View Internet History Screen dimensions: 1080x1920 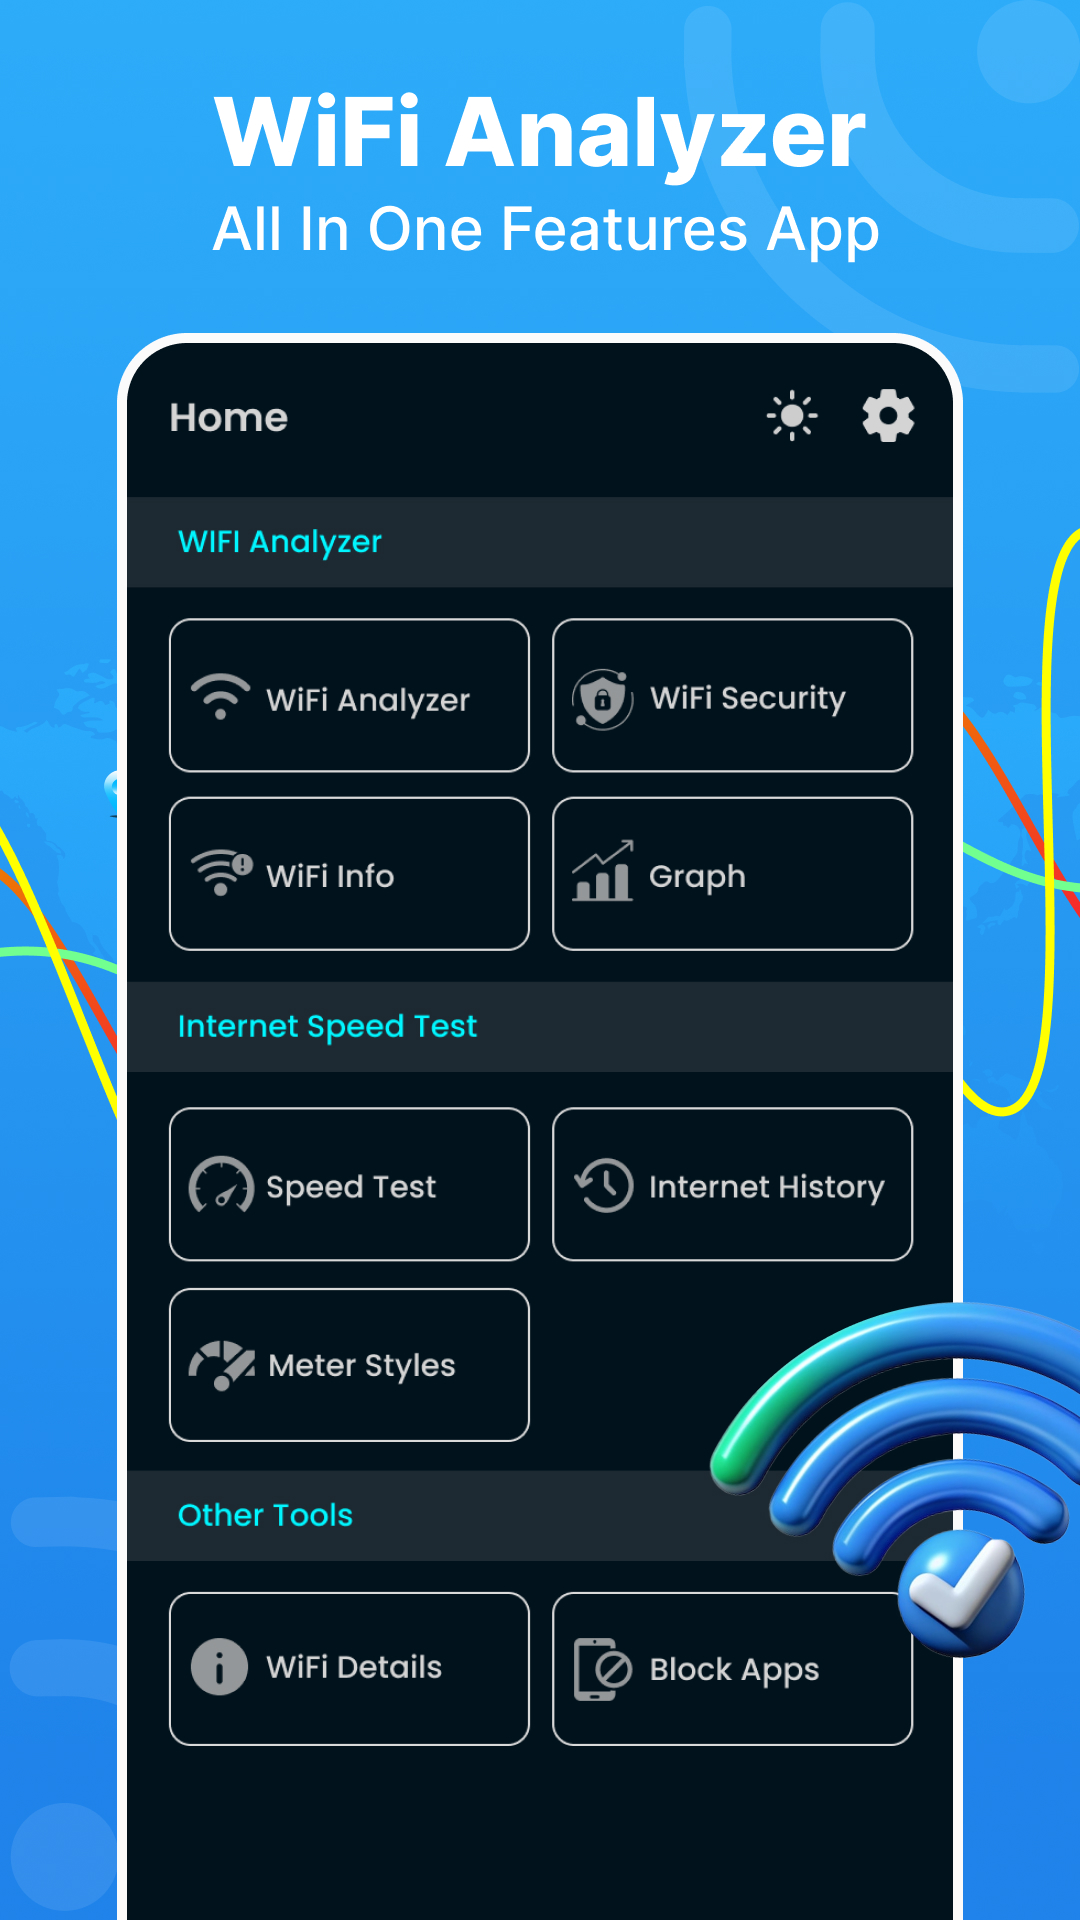tap(732, 1184)
